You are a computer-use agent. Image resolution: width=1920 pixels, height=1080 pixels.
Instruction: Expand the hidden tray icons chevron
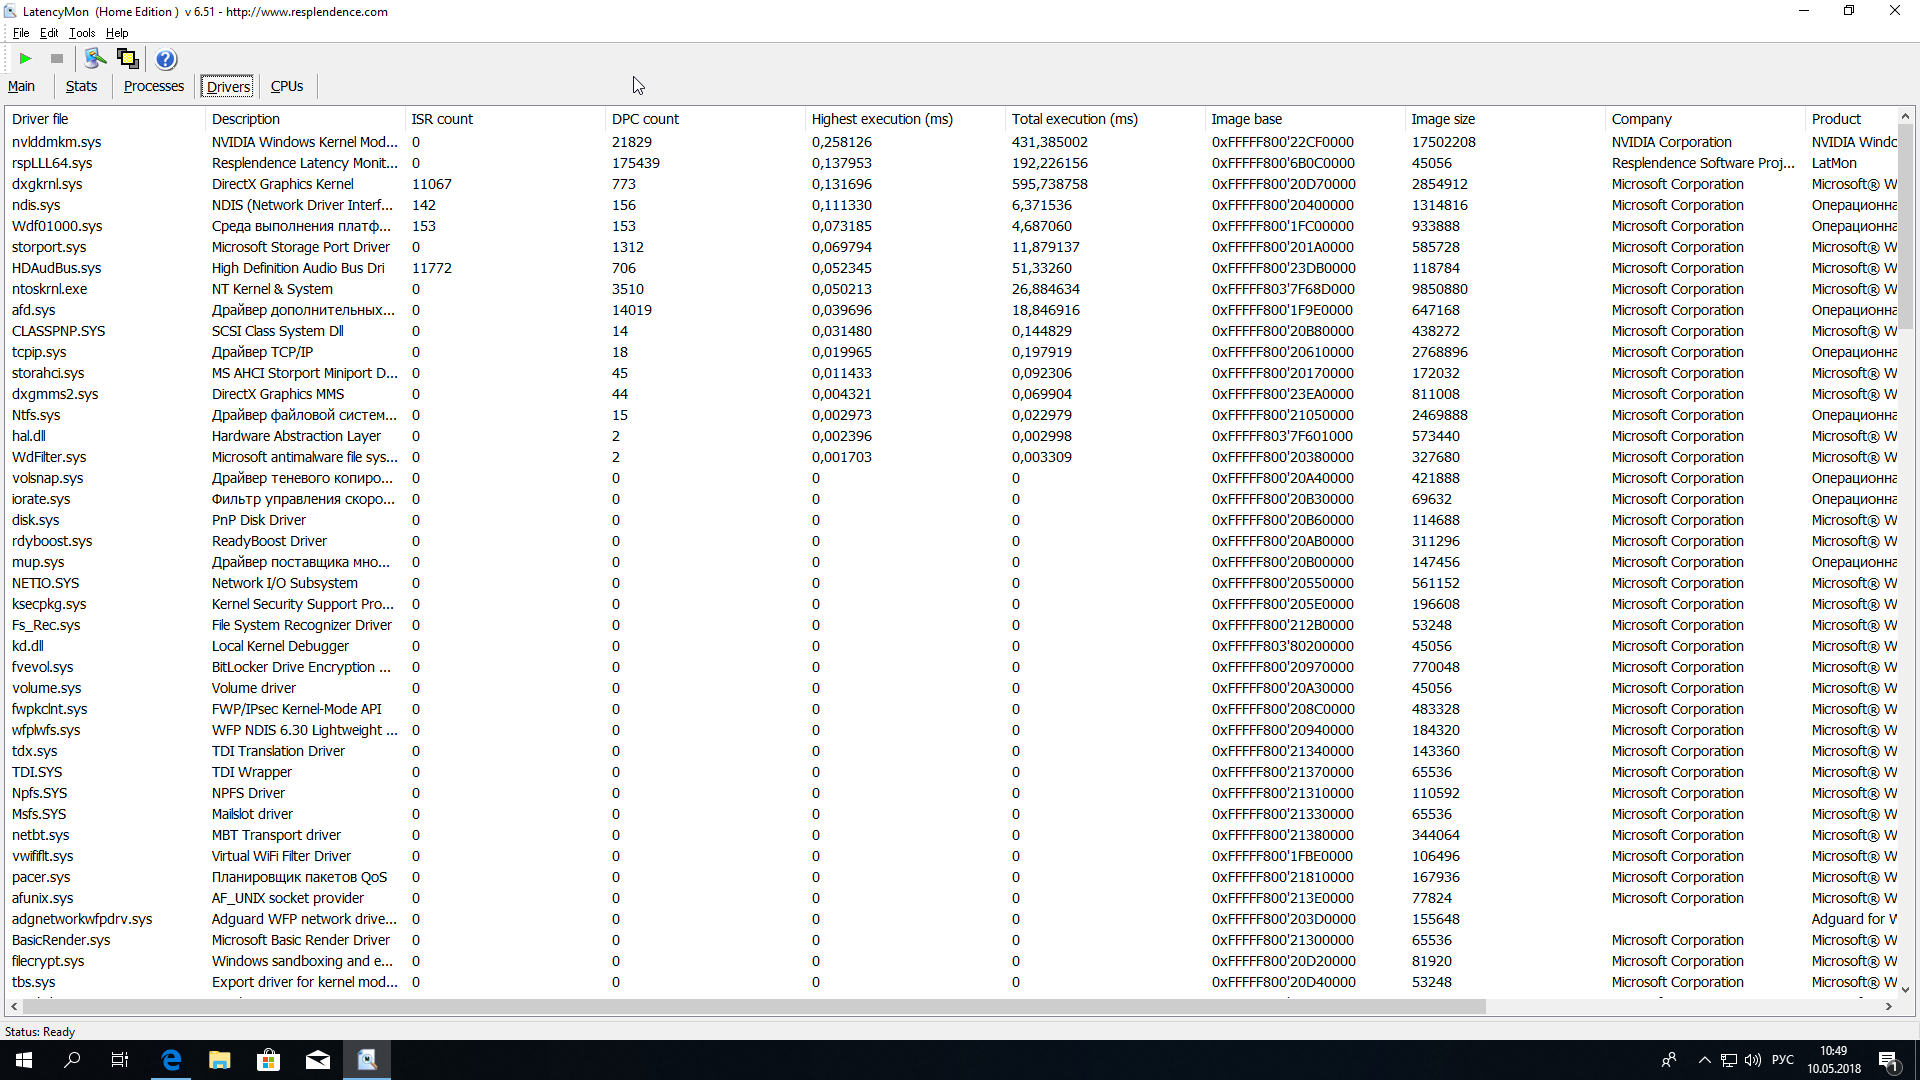[x=1704, y=1060]
